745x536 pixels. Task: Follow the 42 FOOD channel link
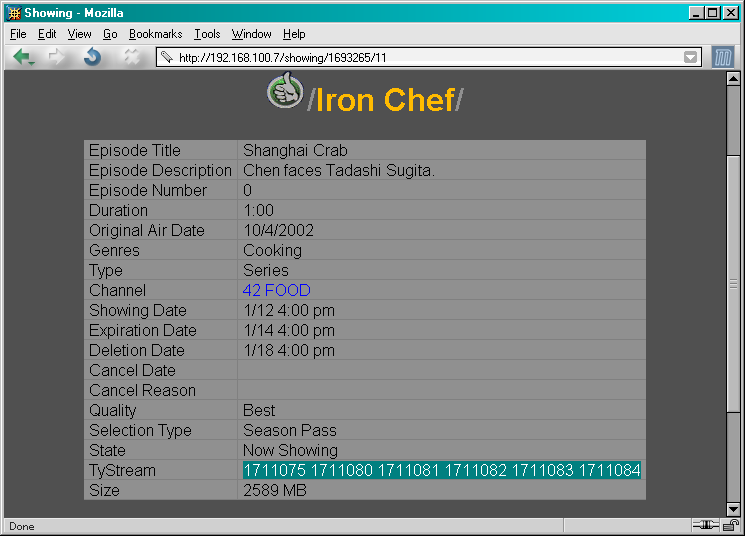276,290
